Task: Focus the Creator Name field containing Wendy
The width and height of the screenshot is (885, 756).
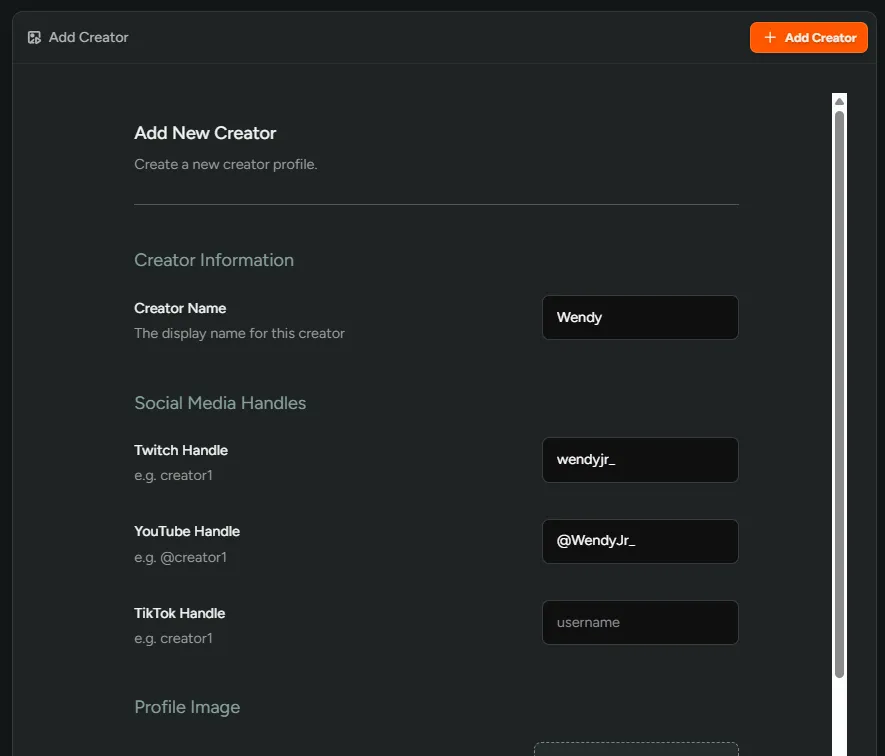Action: pos(639,317)
